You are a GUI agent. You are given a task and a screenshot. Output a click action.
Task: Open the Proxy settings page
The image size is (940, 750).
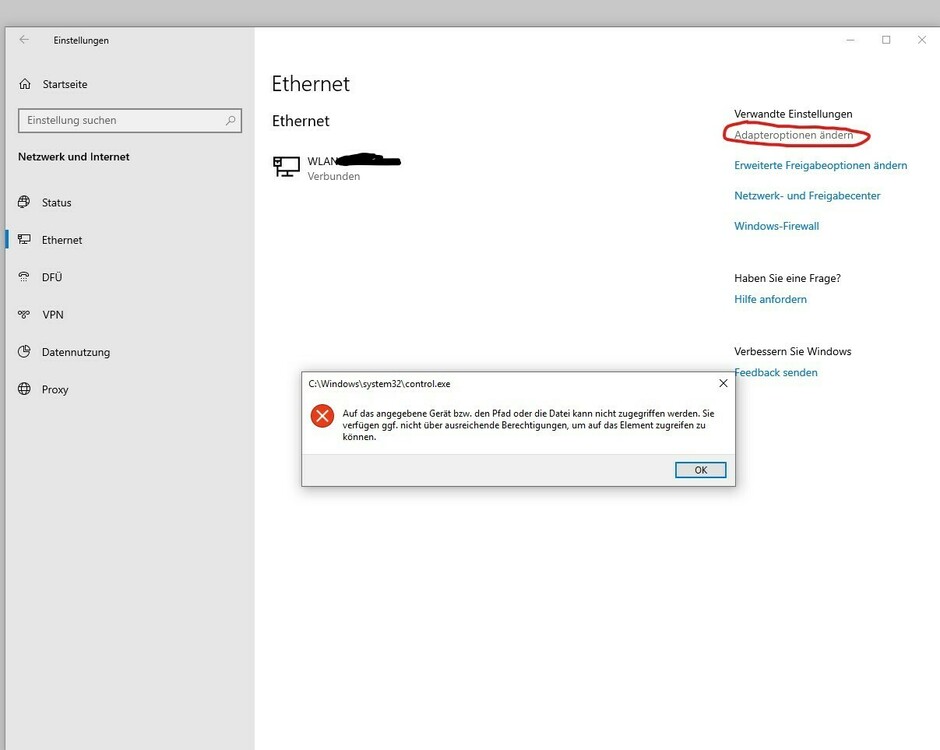pos(55,389)
